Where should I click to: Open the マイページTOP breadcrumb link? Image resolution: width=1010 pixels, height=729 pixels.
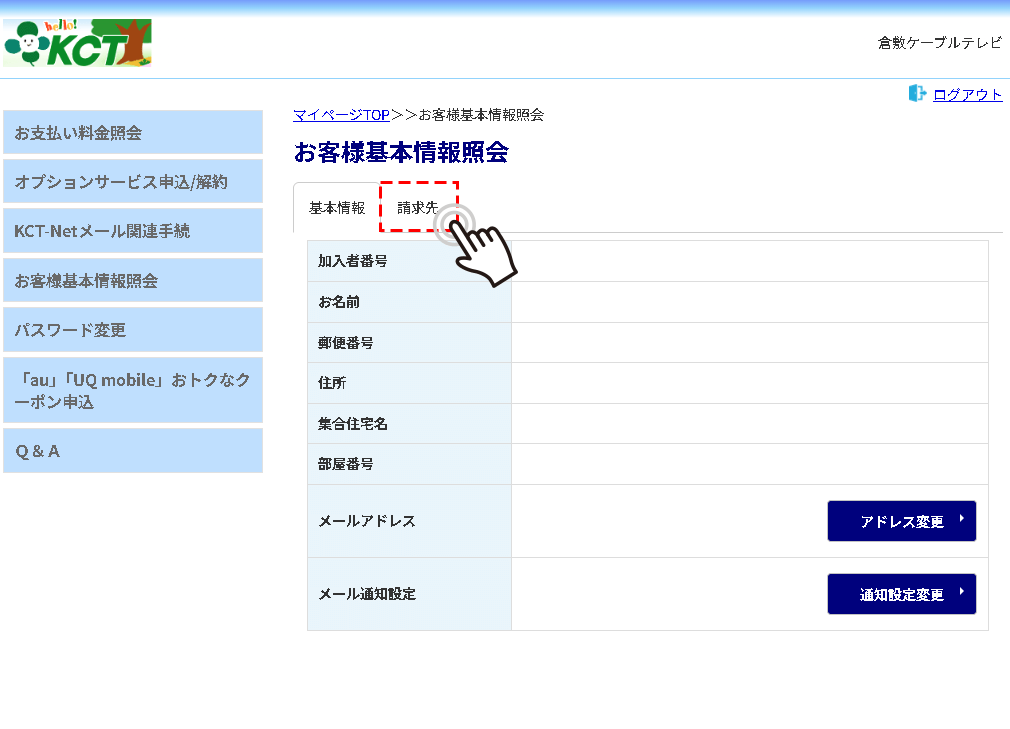click(341, 115)
